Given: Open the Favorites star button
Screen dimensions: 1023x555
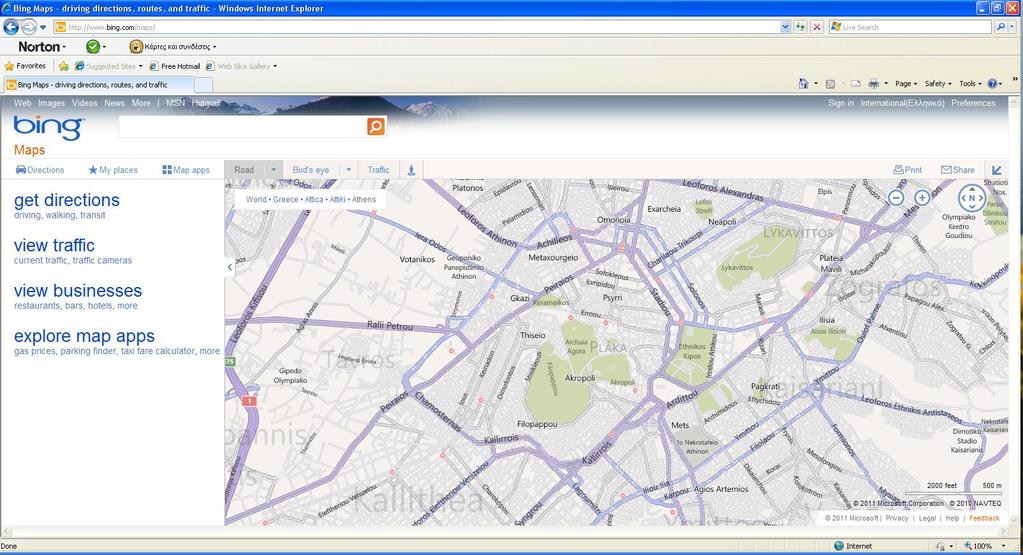Looking at the screenshot, I should [x=25, y=66].
